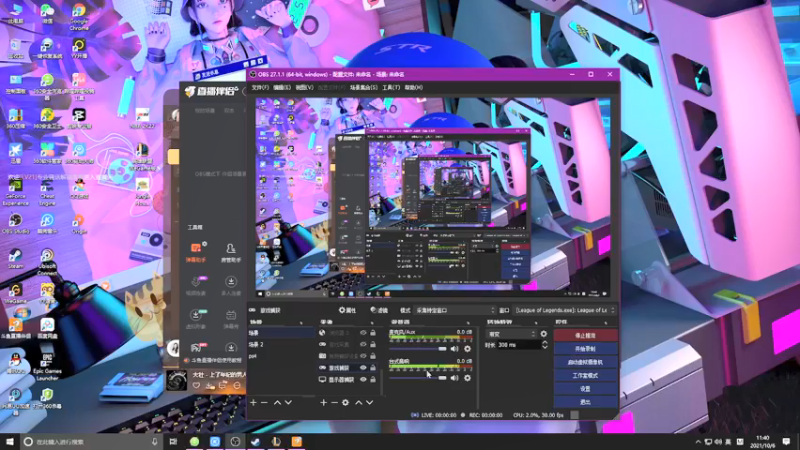
Task: Open OBS Studio desktop shortcut
Action: pos(15,223)
